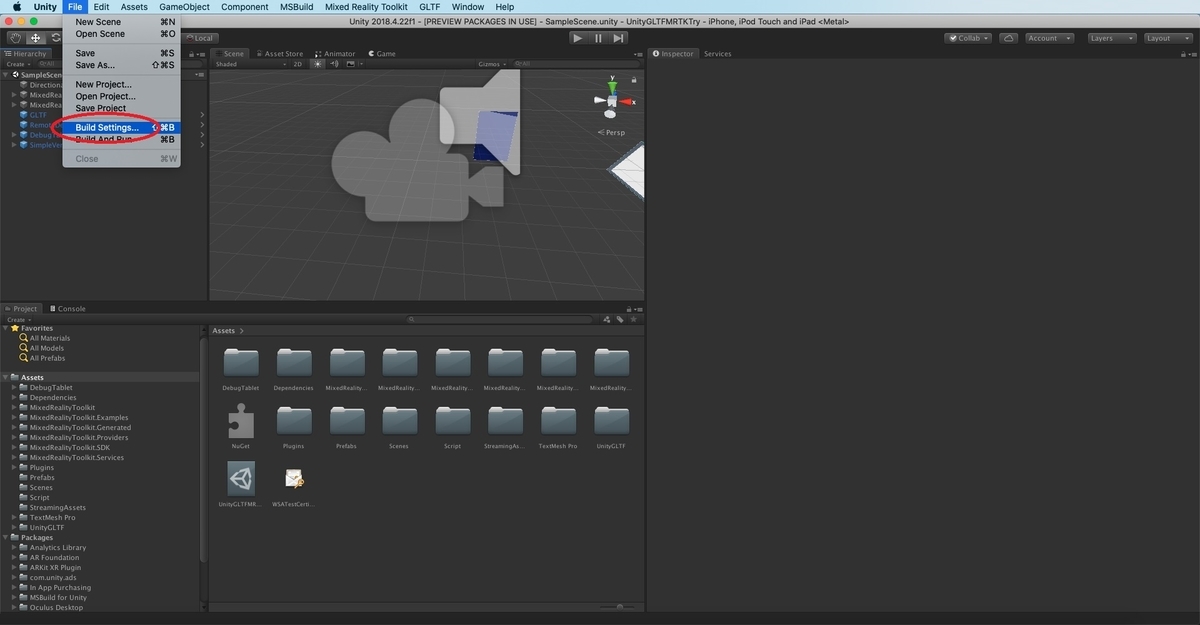Select the Move tool in the toolbar
This screenshot has height=625, width=1200.
click(x=35, y=38)
